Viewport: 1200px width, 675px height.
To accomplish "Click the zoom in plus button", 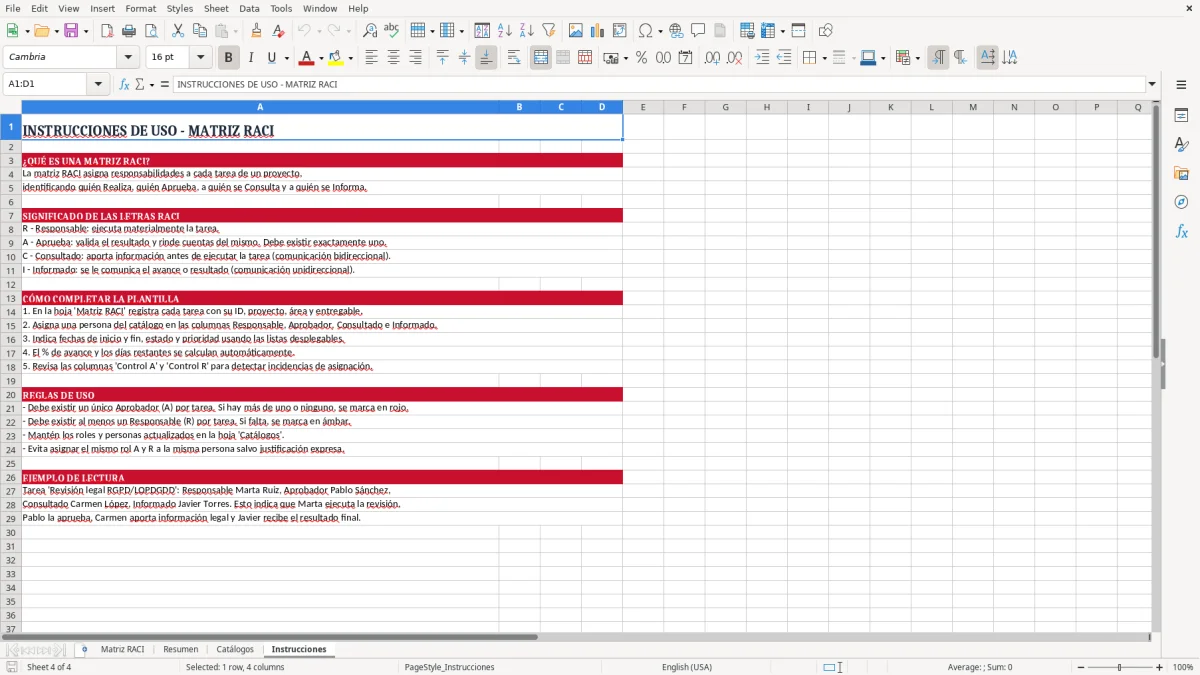I will 1159,667.
